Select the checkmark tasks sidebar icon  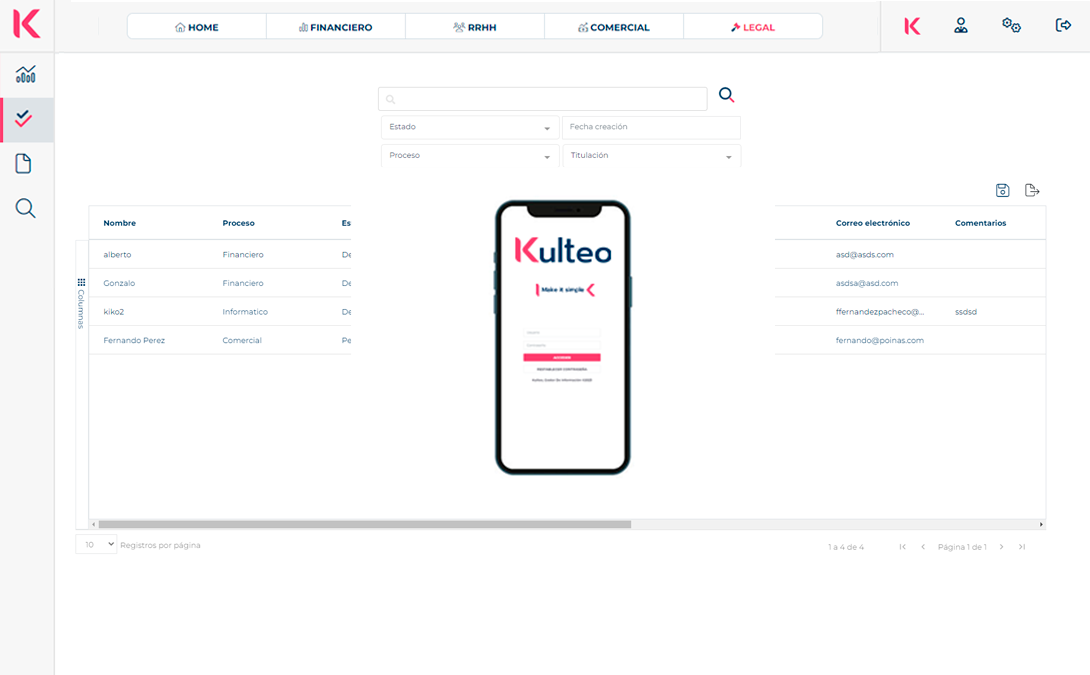[x=24, y=119]
